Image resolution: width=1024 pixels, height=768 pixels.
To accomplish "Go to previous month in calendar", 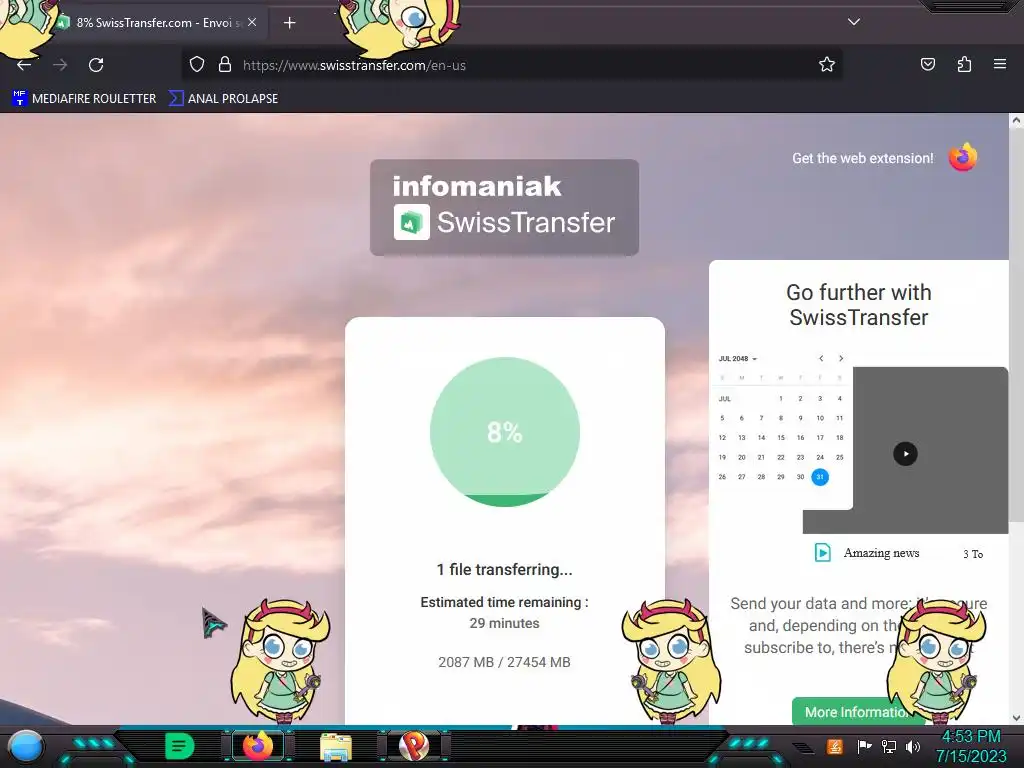I will [x=821, y=358].
